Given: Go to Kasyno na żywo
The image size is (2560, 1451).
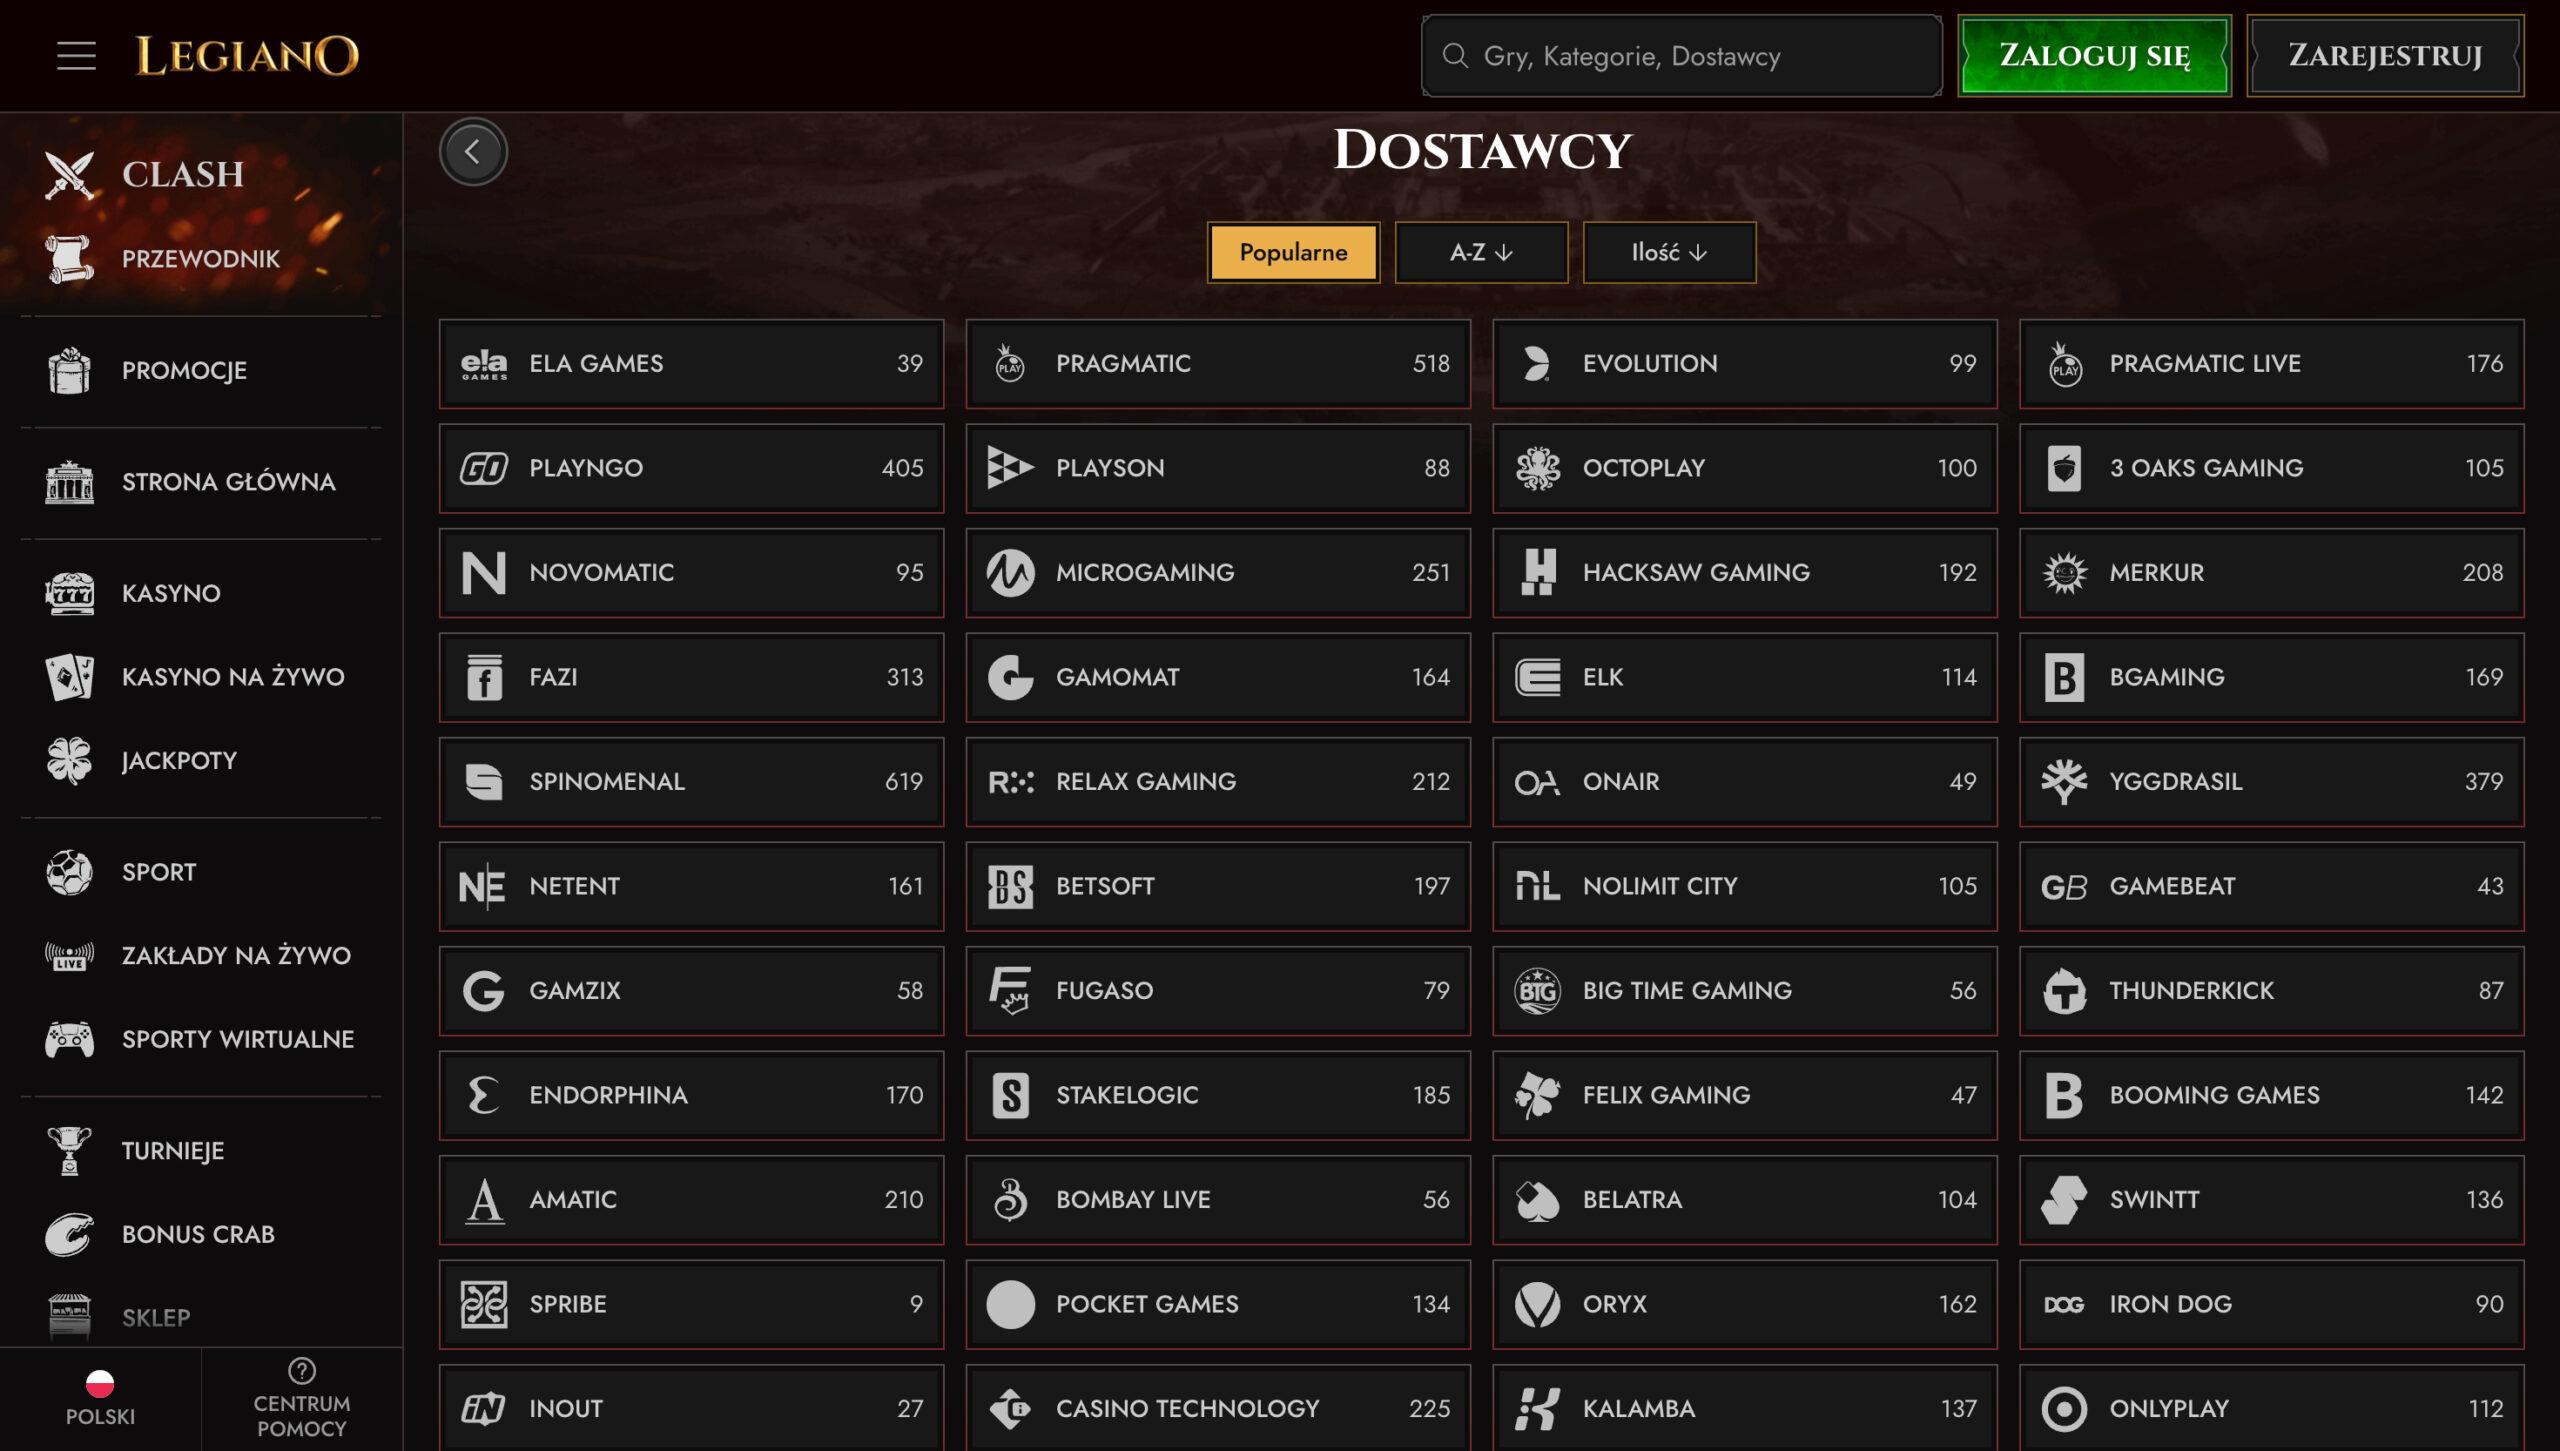Looking at the screenshot, I should coord(232,677).
